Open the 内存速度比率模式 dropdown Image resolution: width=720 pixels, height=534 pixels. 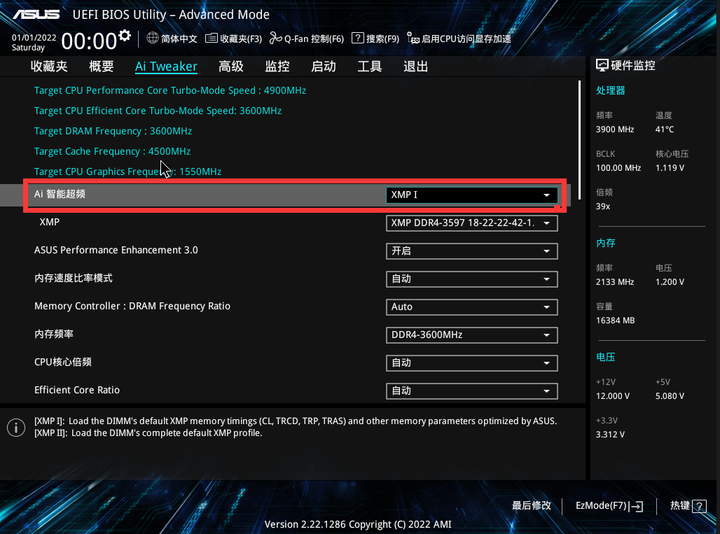472,279
